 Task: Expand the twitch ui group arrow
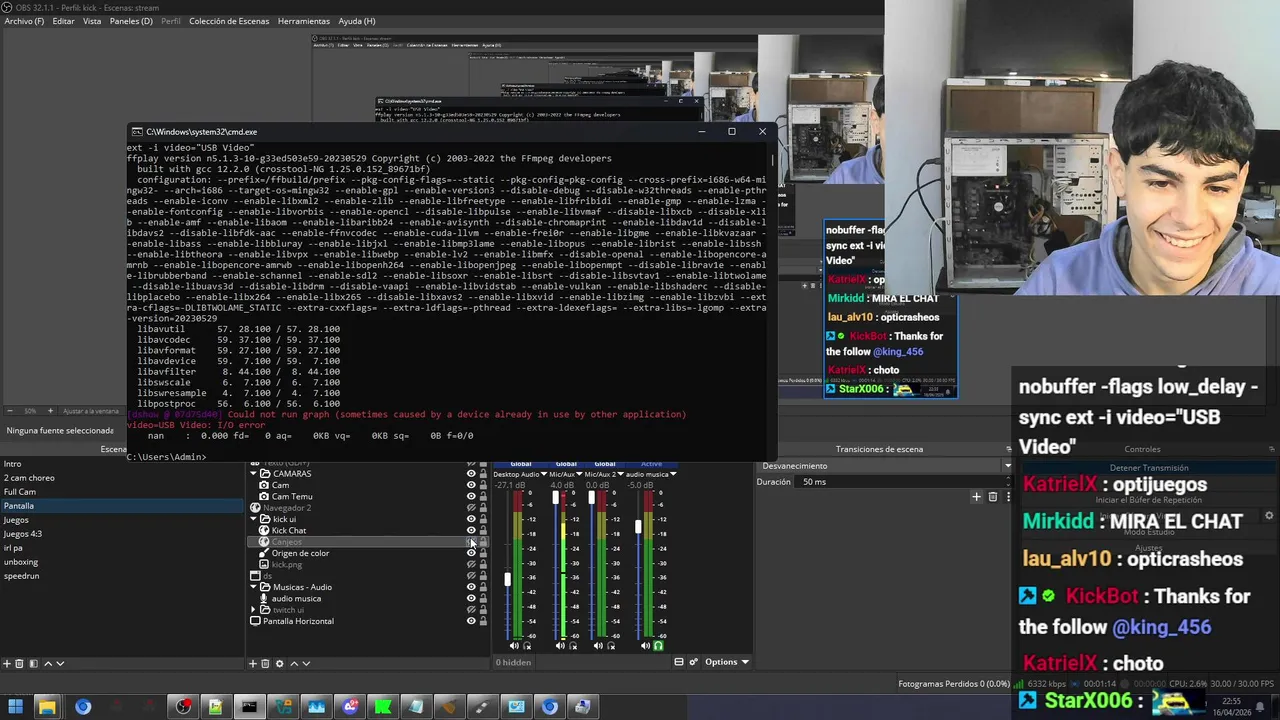[x=254, y=610]
